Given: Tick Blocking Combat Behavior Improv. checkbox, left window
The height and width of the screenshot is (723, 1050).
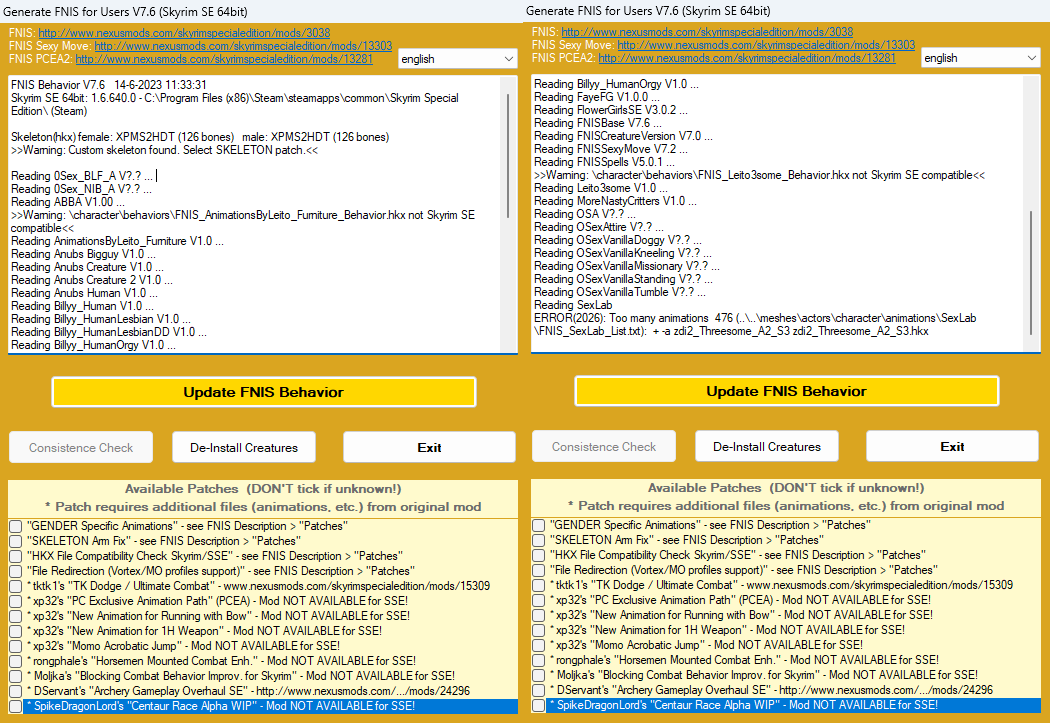Looking at the screenshot, I should [16, 676].
